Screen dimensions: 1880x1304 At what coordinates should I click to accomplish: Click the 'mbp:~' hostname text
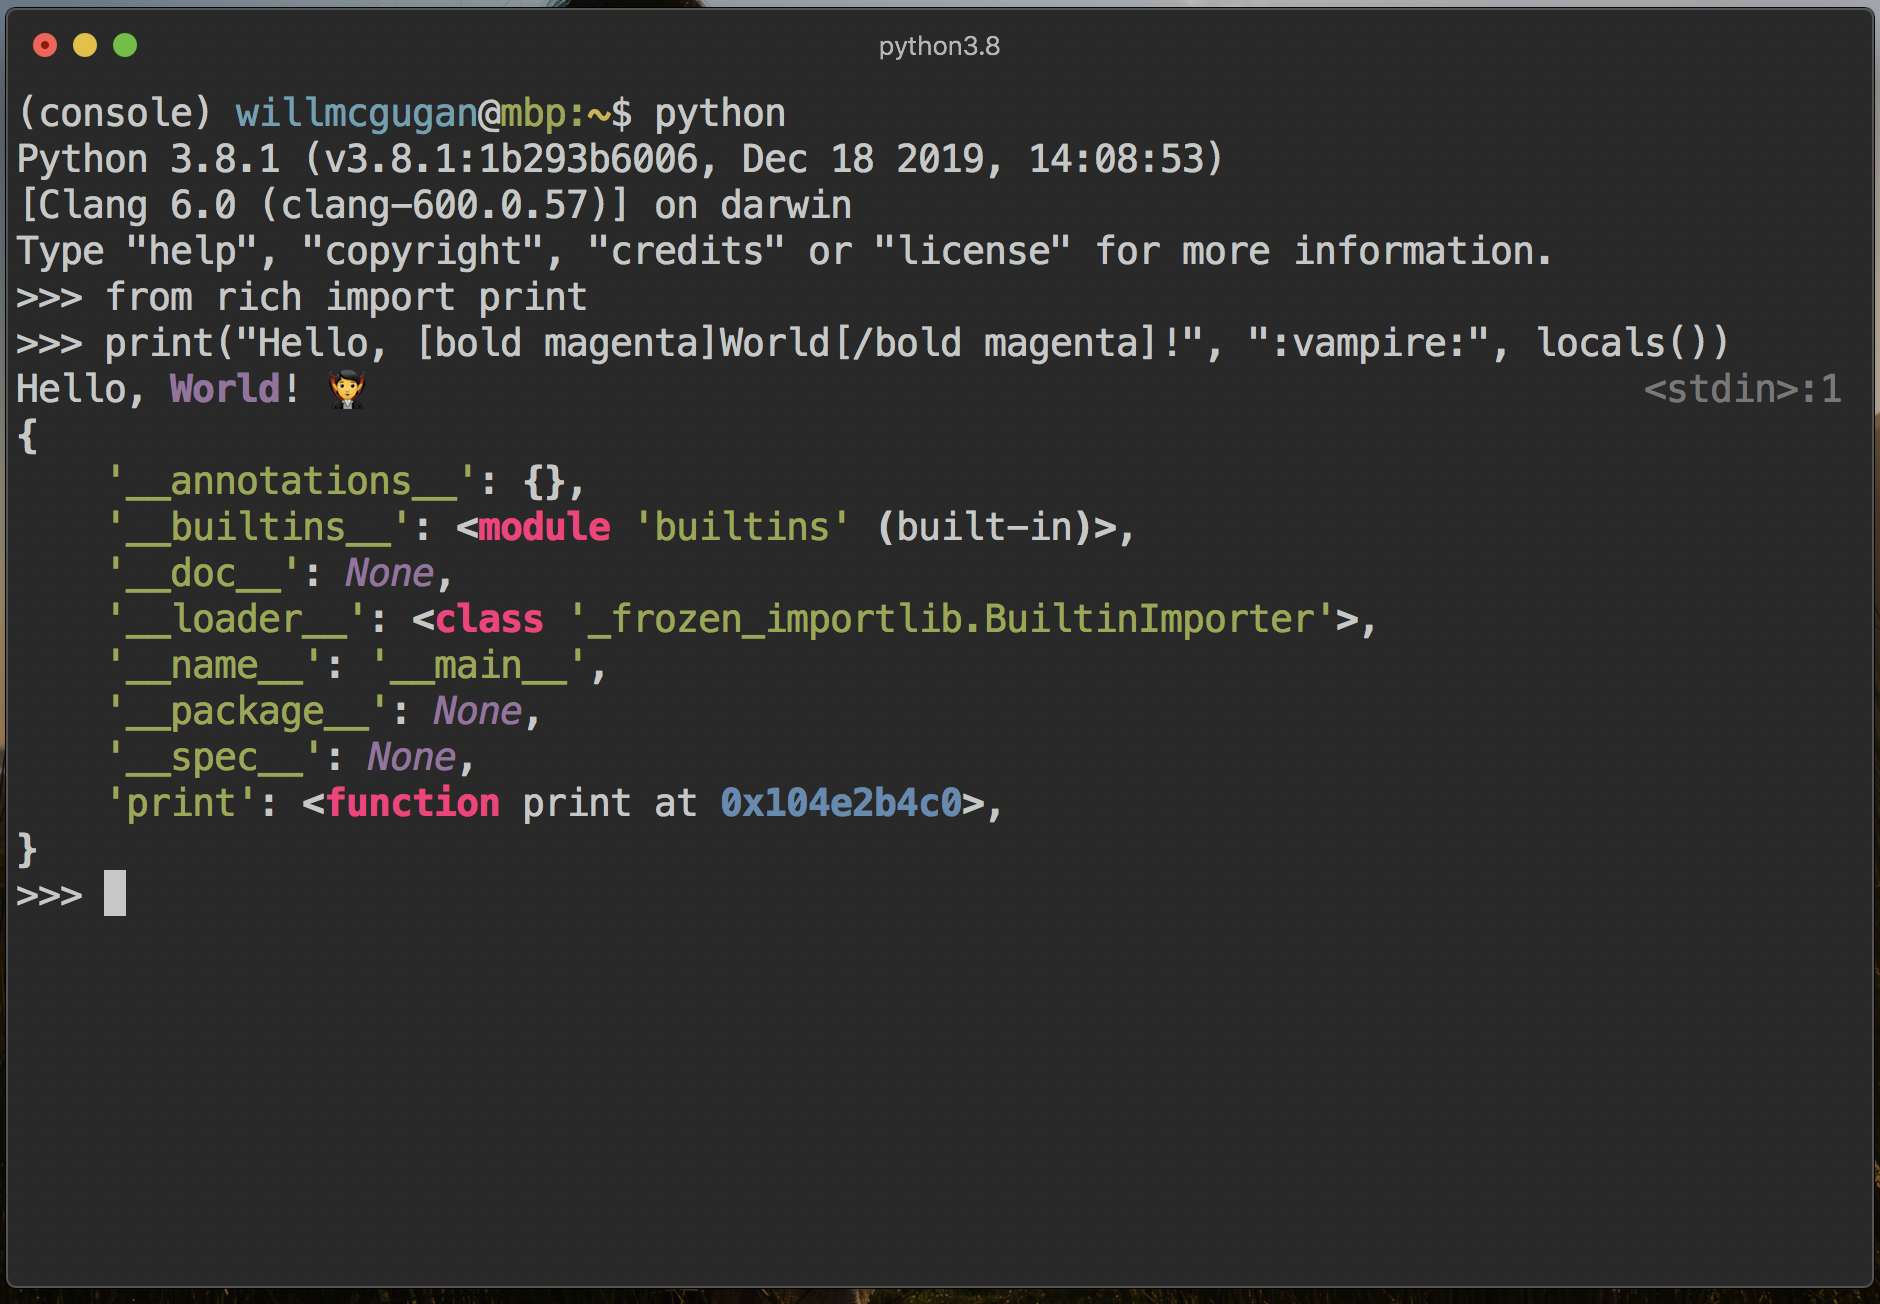coord(555,113)
